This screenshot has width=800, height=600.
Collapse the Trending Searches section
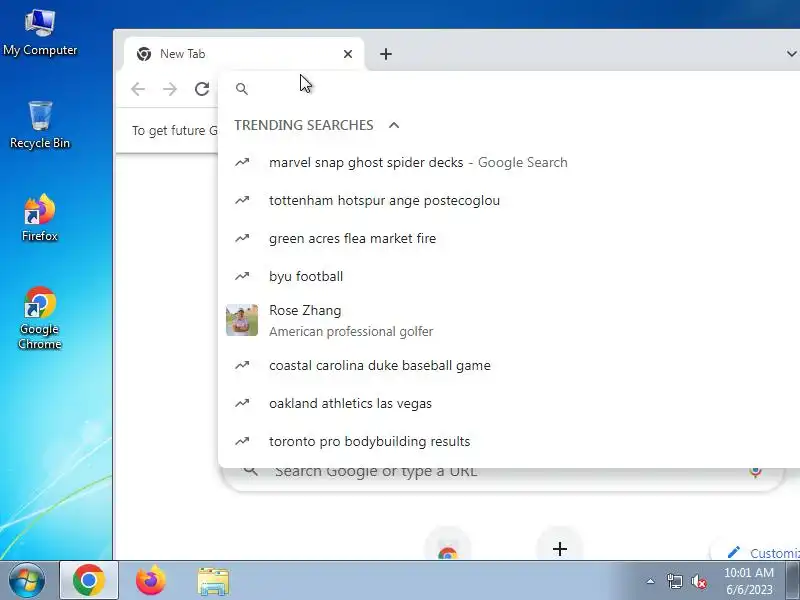point(394,125)
